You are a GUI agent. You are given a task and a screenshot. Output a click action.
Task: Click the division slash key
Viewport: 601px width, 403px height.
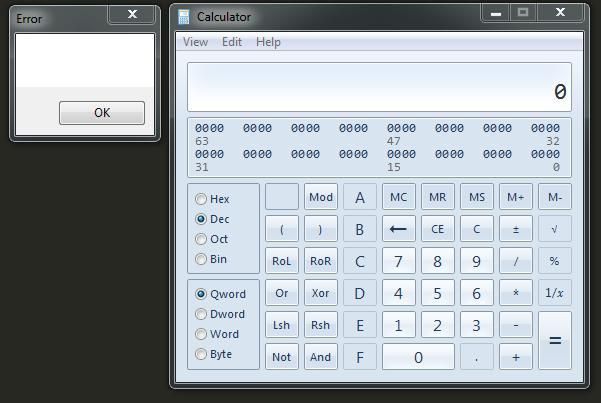(x=516, y=261)
